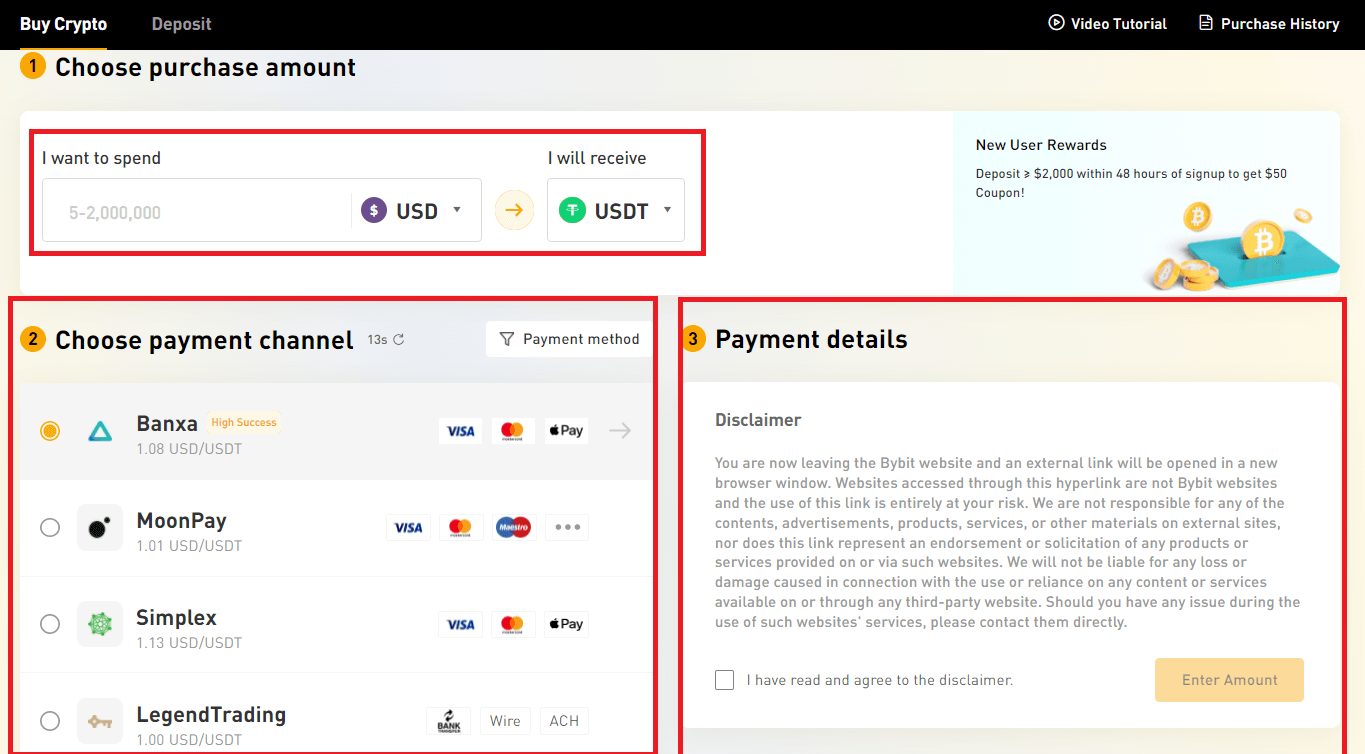The image size is (1365, 754).
Task: Select the Buy Crypto tab
Action: (x=63, y=23)
